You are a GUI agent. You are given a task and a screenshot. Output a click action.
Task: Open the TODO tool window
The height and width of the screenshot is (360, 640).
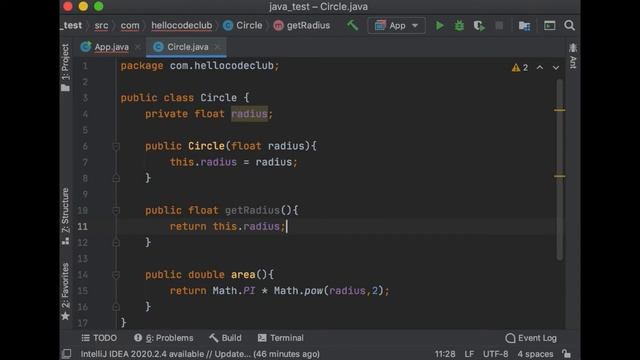(x=99, y=338)
